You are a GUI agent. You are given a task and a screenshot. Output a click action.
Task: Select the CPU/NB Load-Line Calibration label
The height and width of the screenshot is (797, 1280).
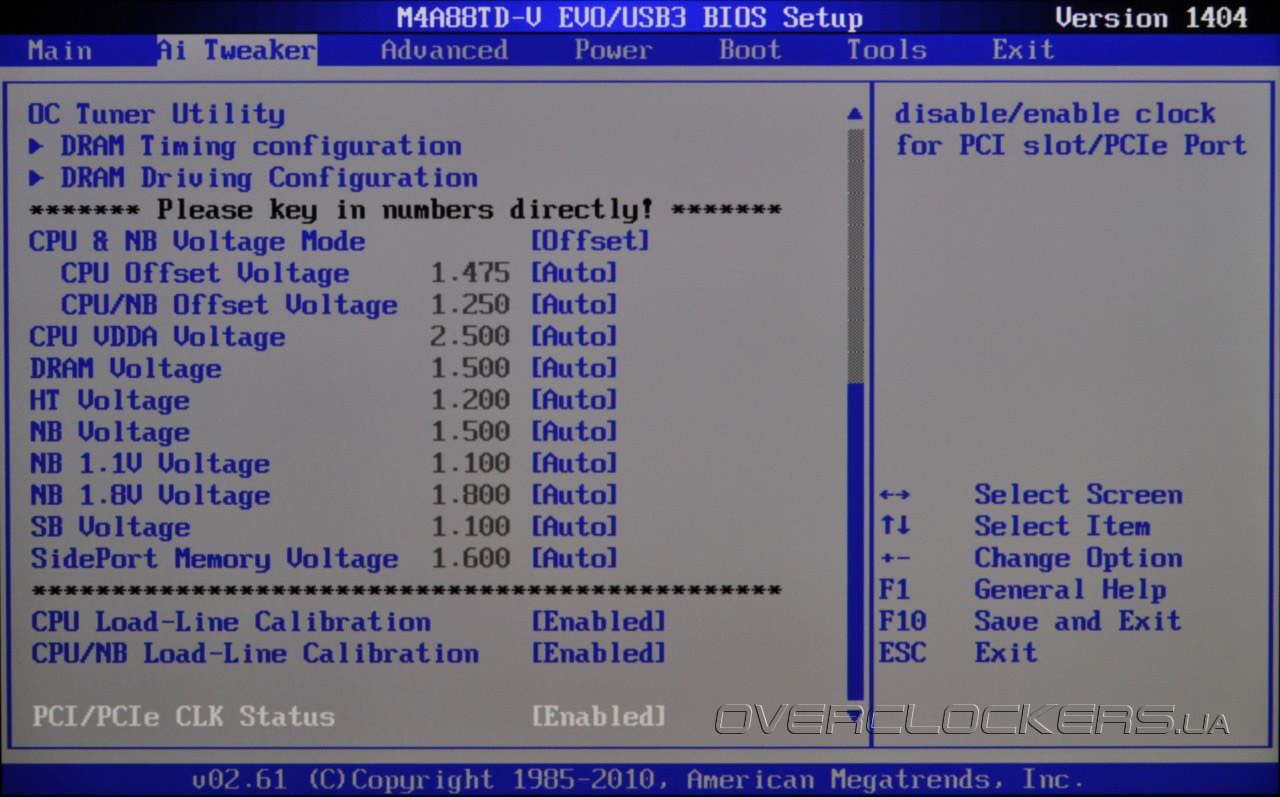[254, 654]
